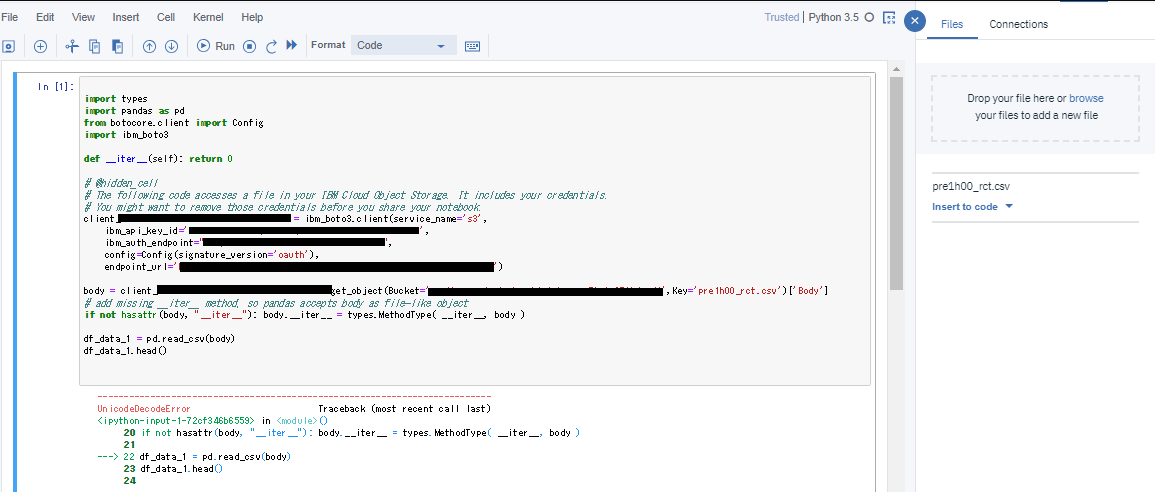The width and height of the screenshot is (1155, 492).
Task: Click the scrollbar up arrow
Action: tap(896, 69)
